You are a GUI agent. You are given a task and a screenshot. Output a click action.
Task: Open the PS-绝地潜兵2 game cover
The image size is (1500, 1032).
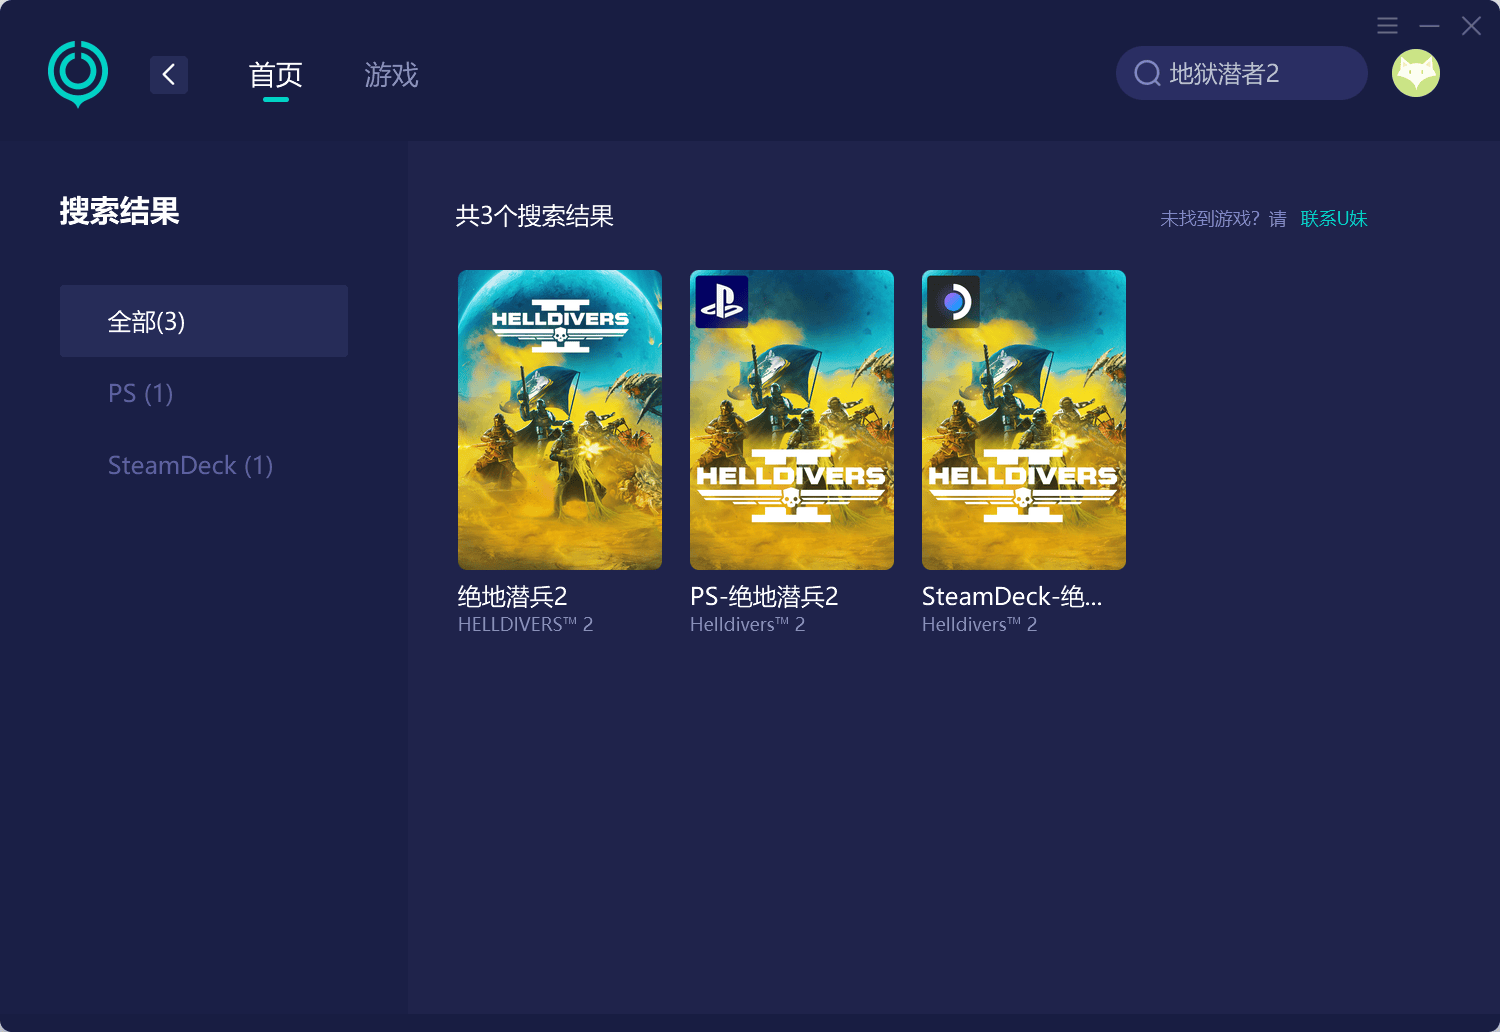click(792, 420)
